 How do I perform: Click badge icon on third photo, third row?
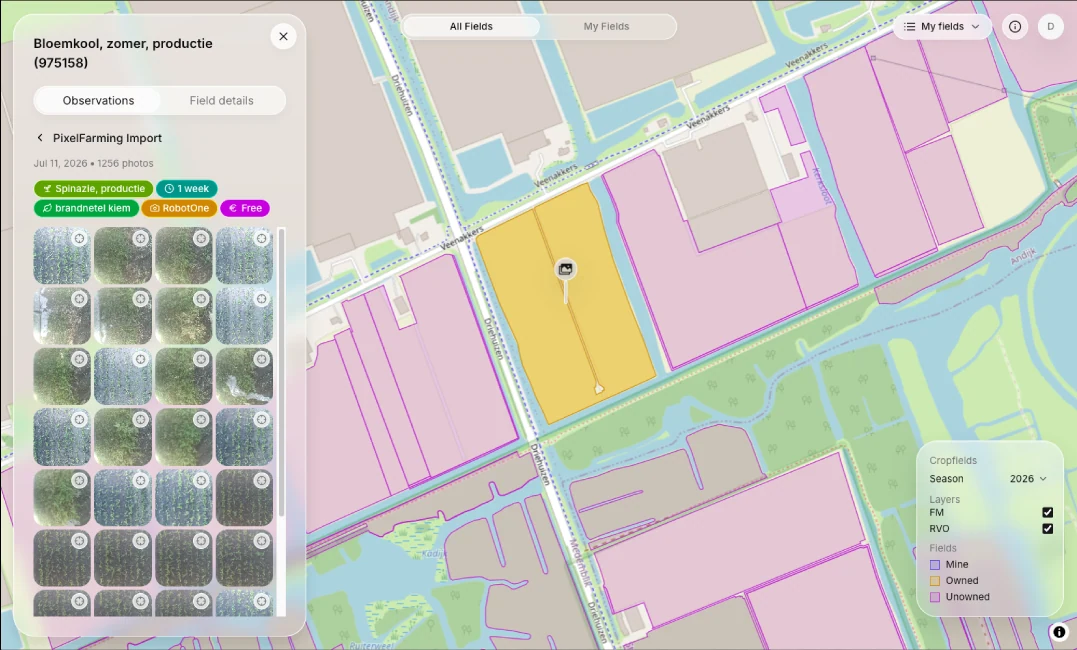pyautogui.click(x=201, y=359)
